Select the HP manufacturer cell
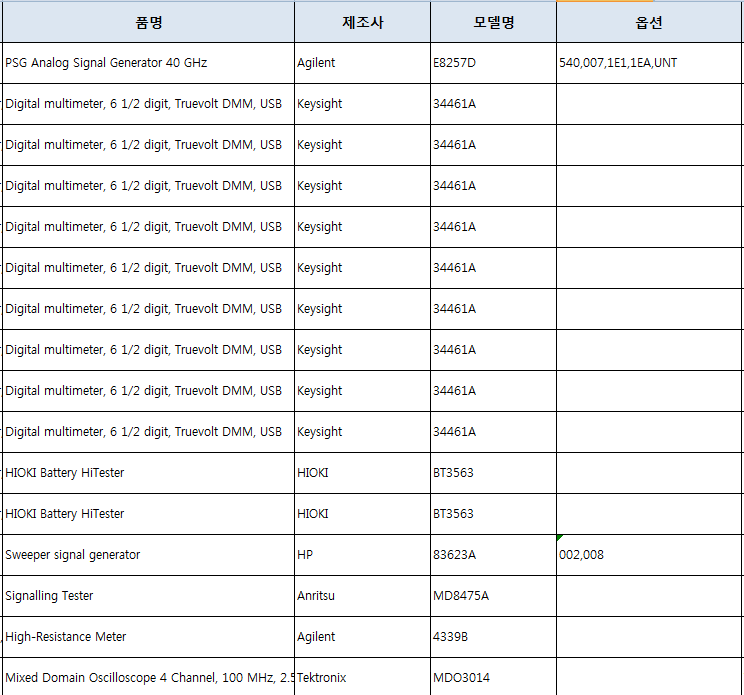 [x=362, y=555]
